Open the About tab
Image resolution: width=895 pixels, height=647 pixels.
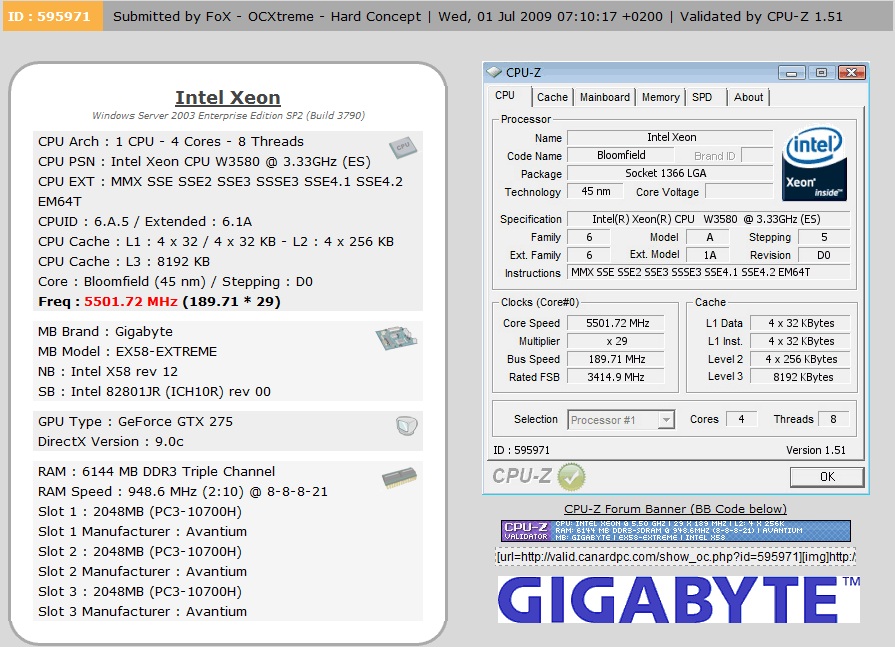[748, 98]
